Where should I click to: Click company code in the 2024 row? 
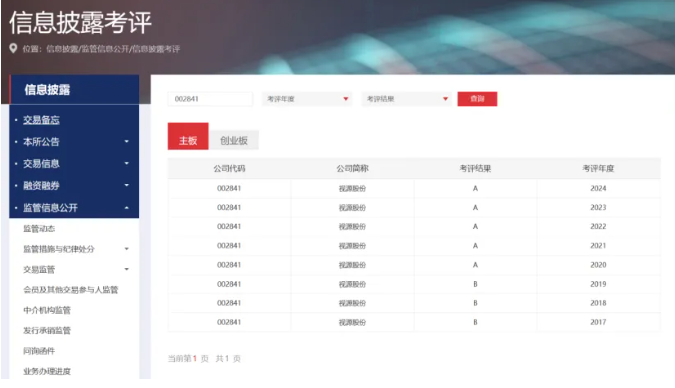point(229,188)
